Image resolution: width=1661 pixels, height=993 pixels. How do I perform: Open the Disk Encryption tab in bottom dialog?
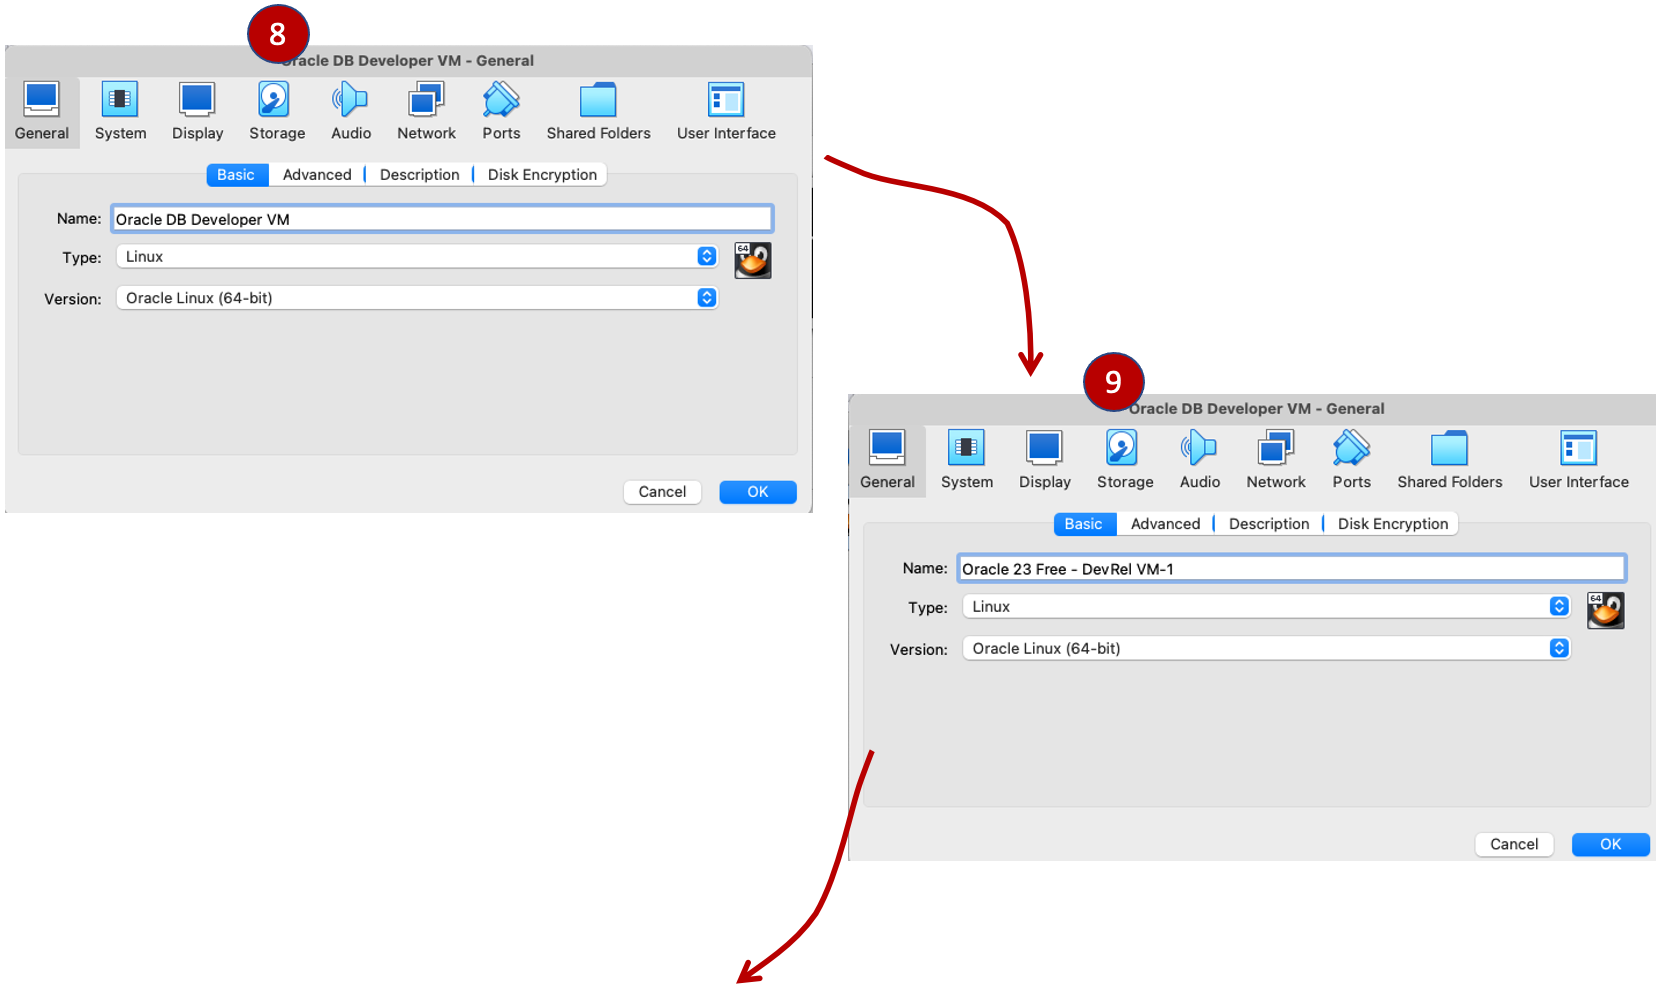pos(1391,523)
